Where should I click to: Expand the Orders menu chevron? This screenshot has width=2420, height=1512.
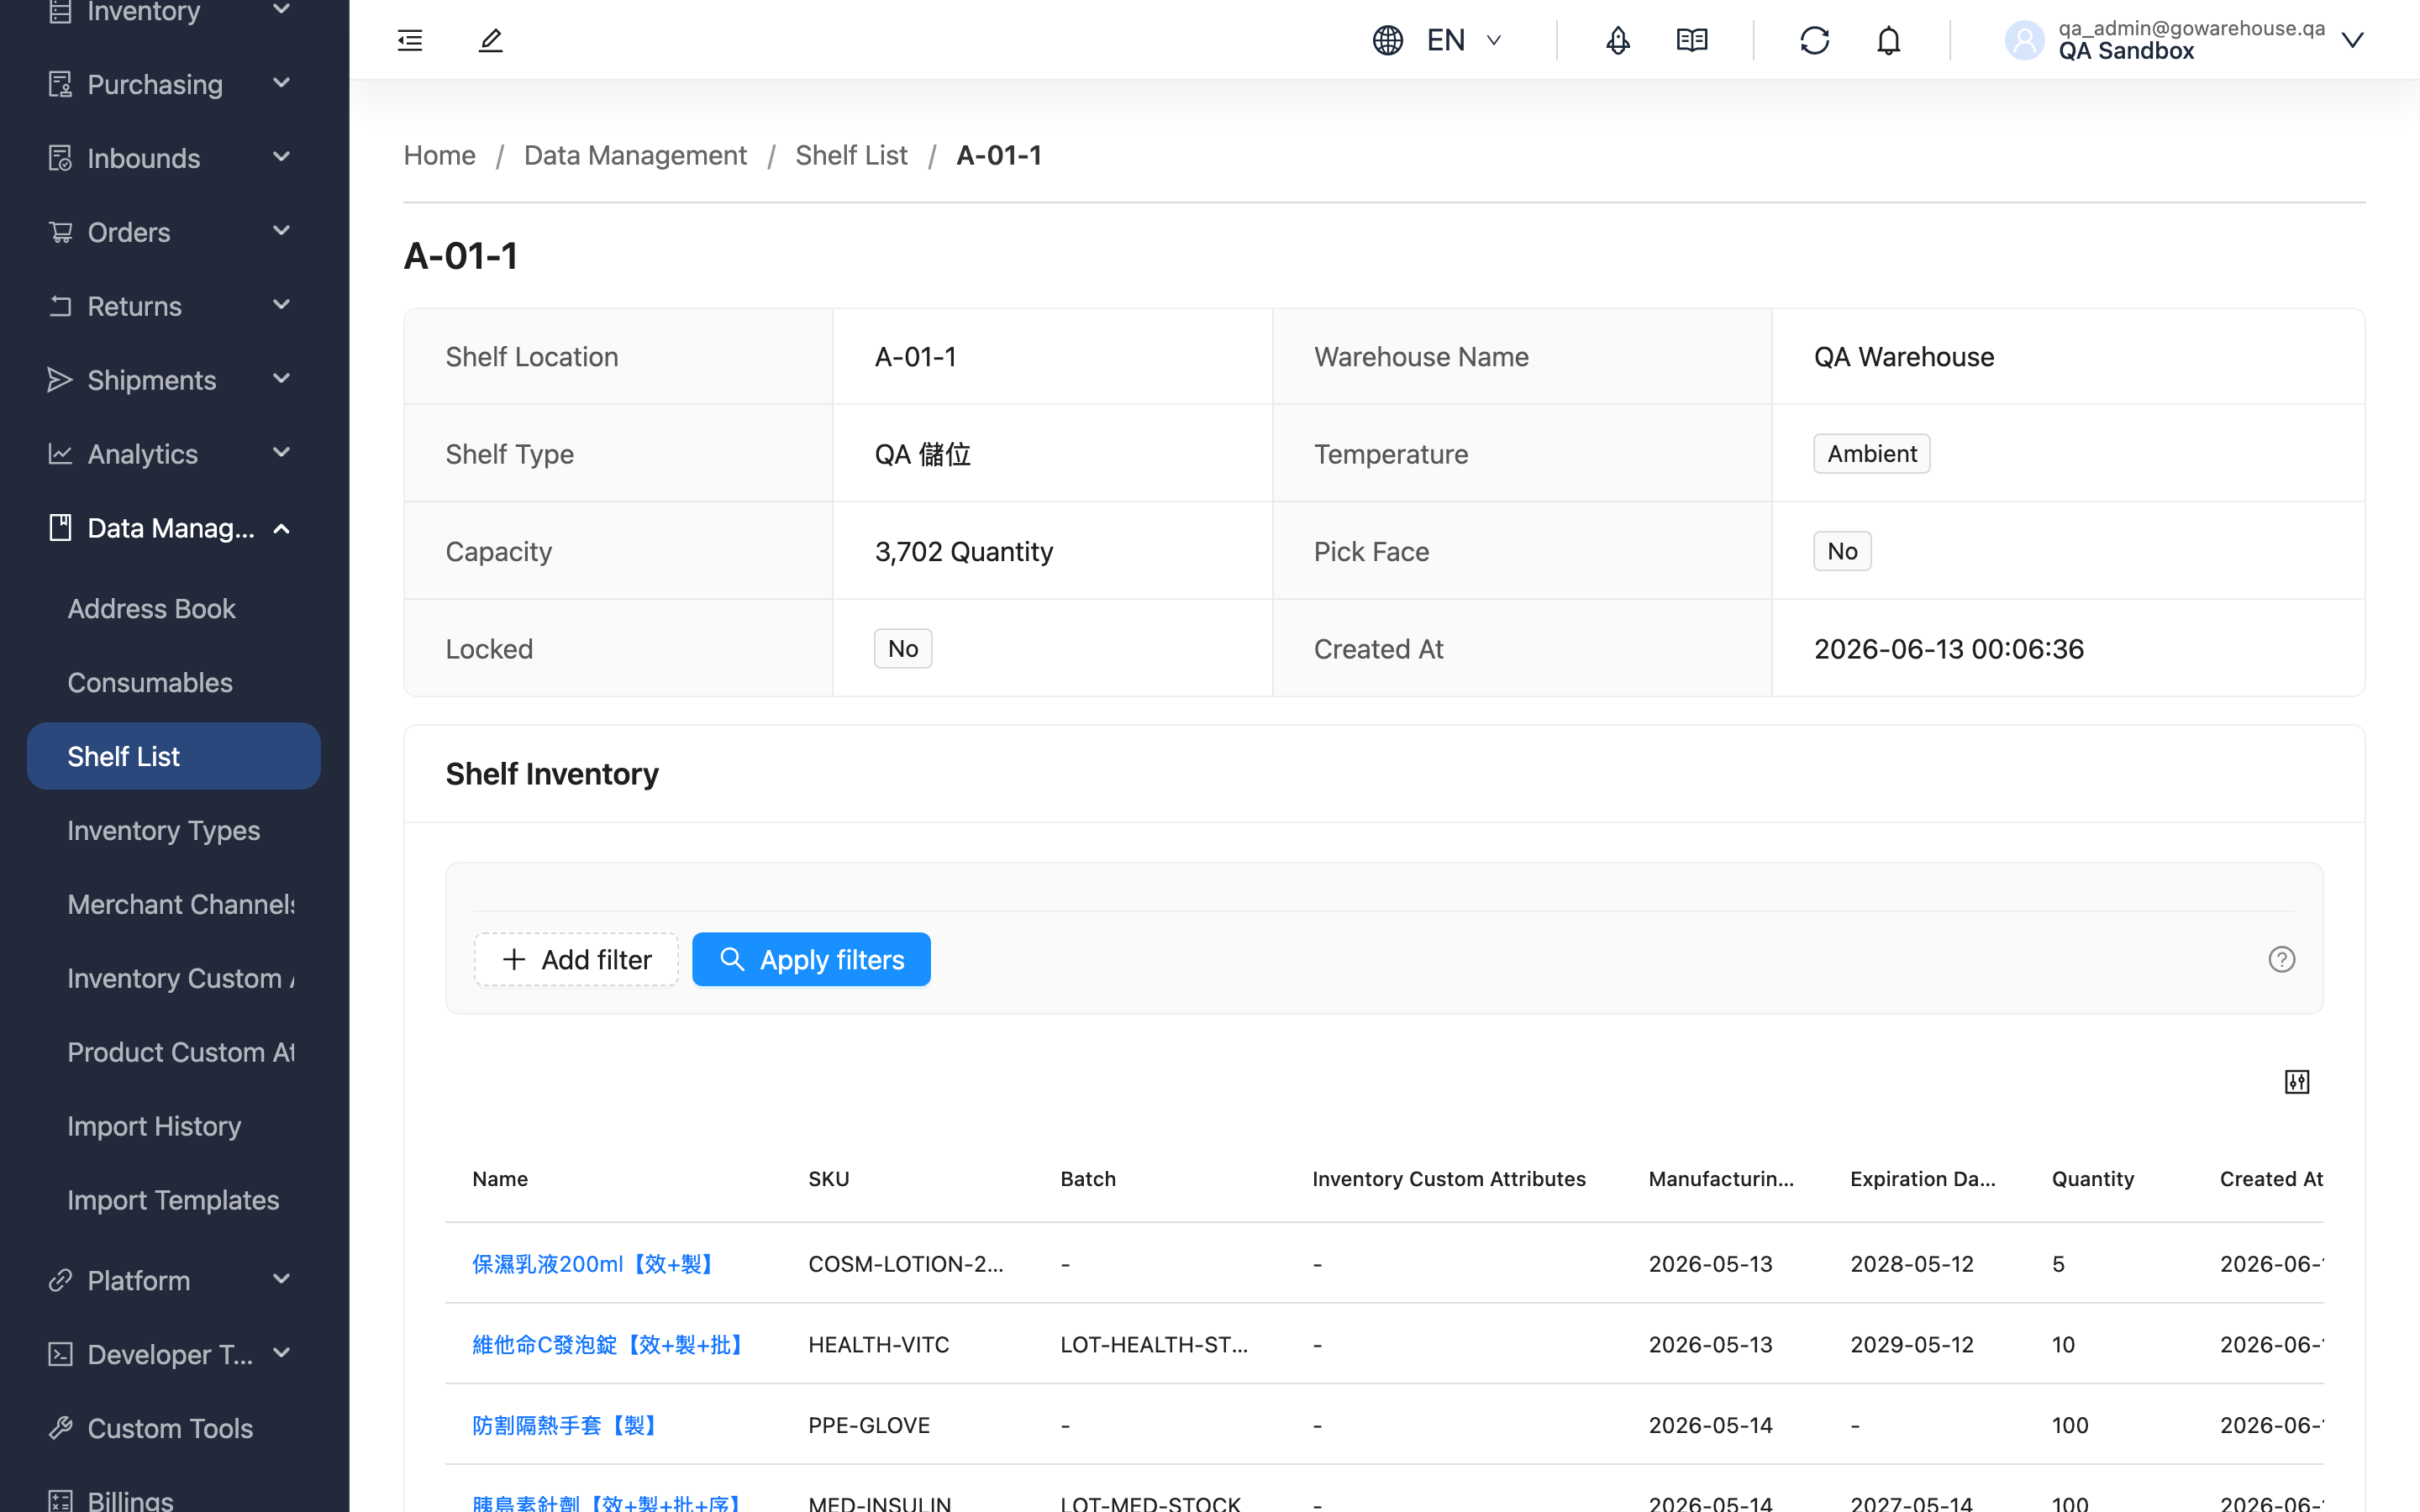tap(282, 231)
